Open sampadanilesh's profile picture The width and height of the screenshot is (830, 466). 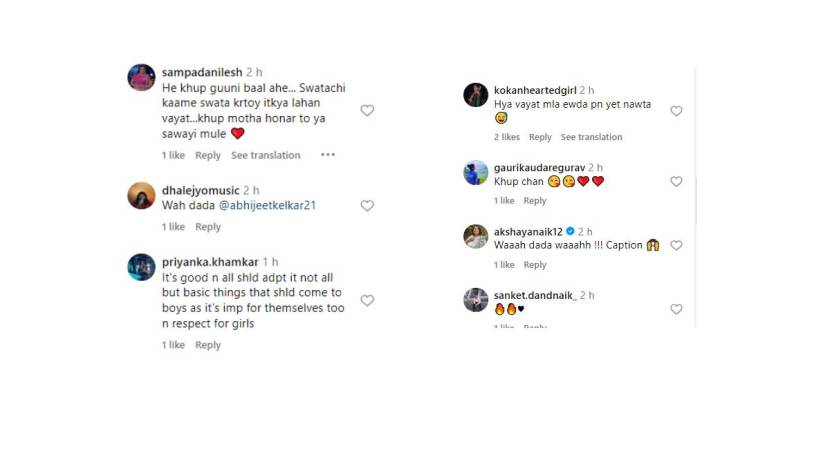tap(141, 78)
